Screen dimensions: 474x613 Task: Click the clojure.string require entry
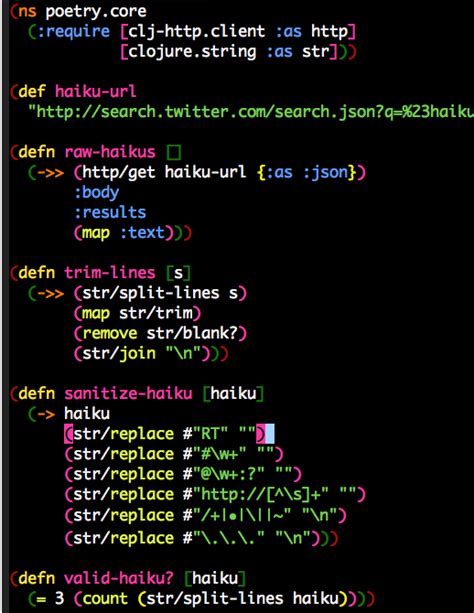pyautogui.click(x=229, y=52)
